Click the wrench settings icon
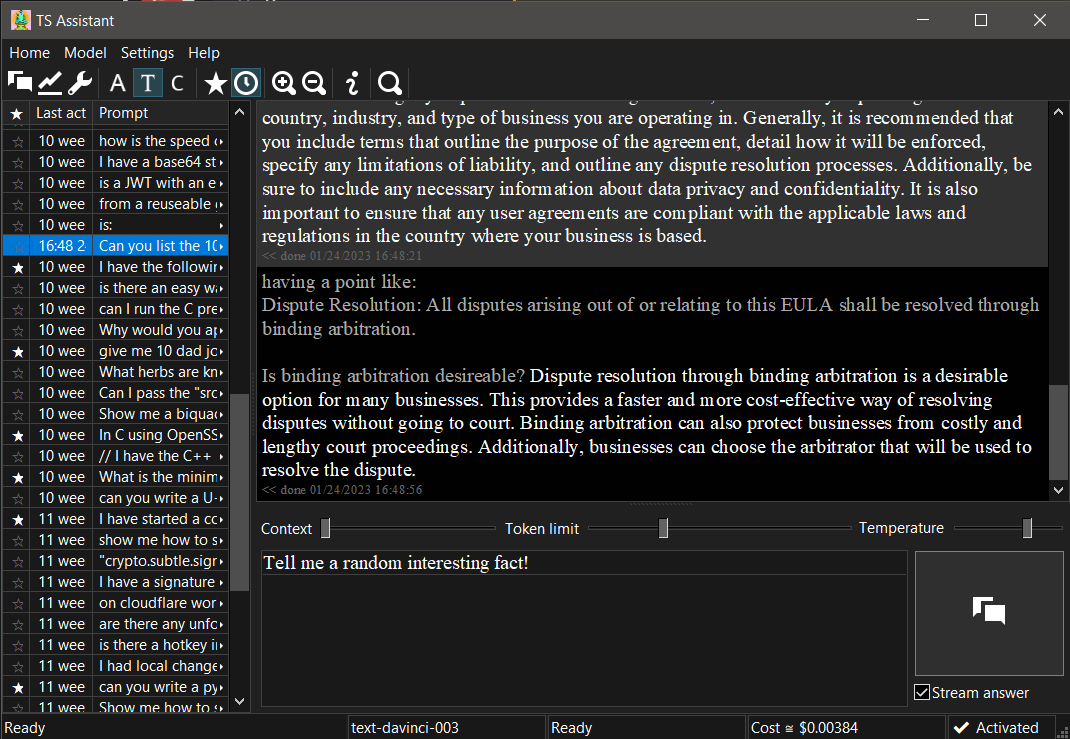Image resolution: width=1070 pixels, height=739 pixels. pyautogui.click(x=79, y=83)
